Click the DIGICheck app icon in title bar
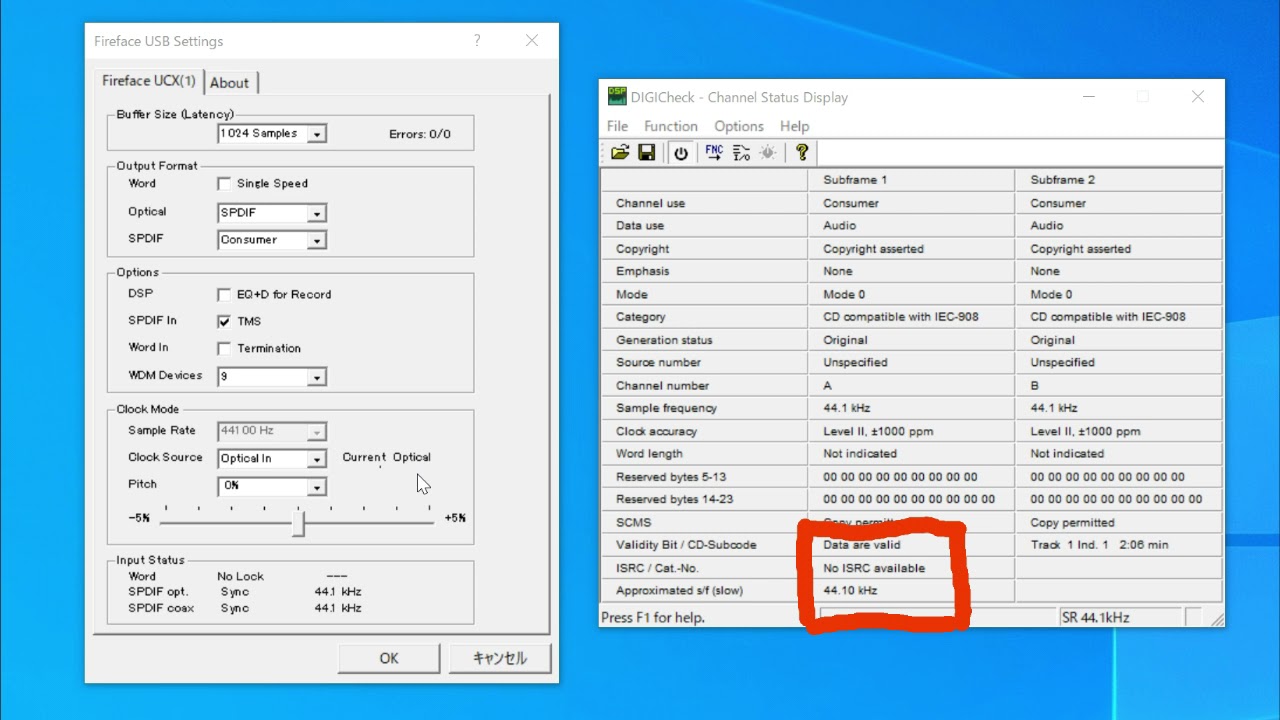This screenshot has width=1280, height=720. [x=617, y=97]
